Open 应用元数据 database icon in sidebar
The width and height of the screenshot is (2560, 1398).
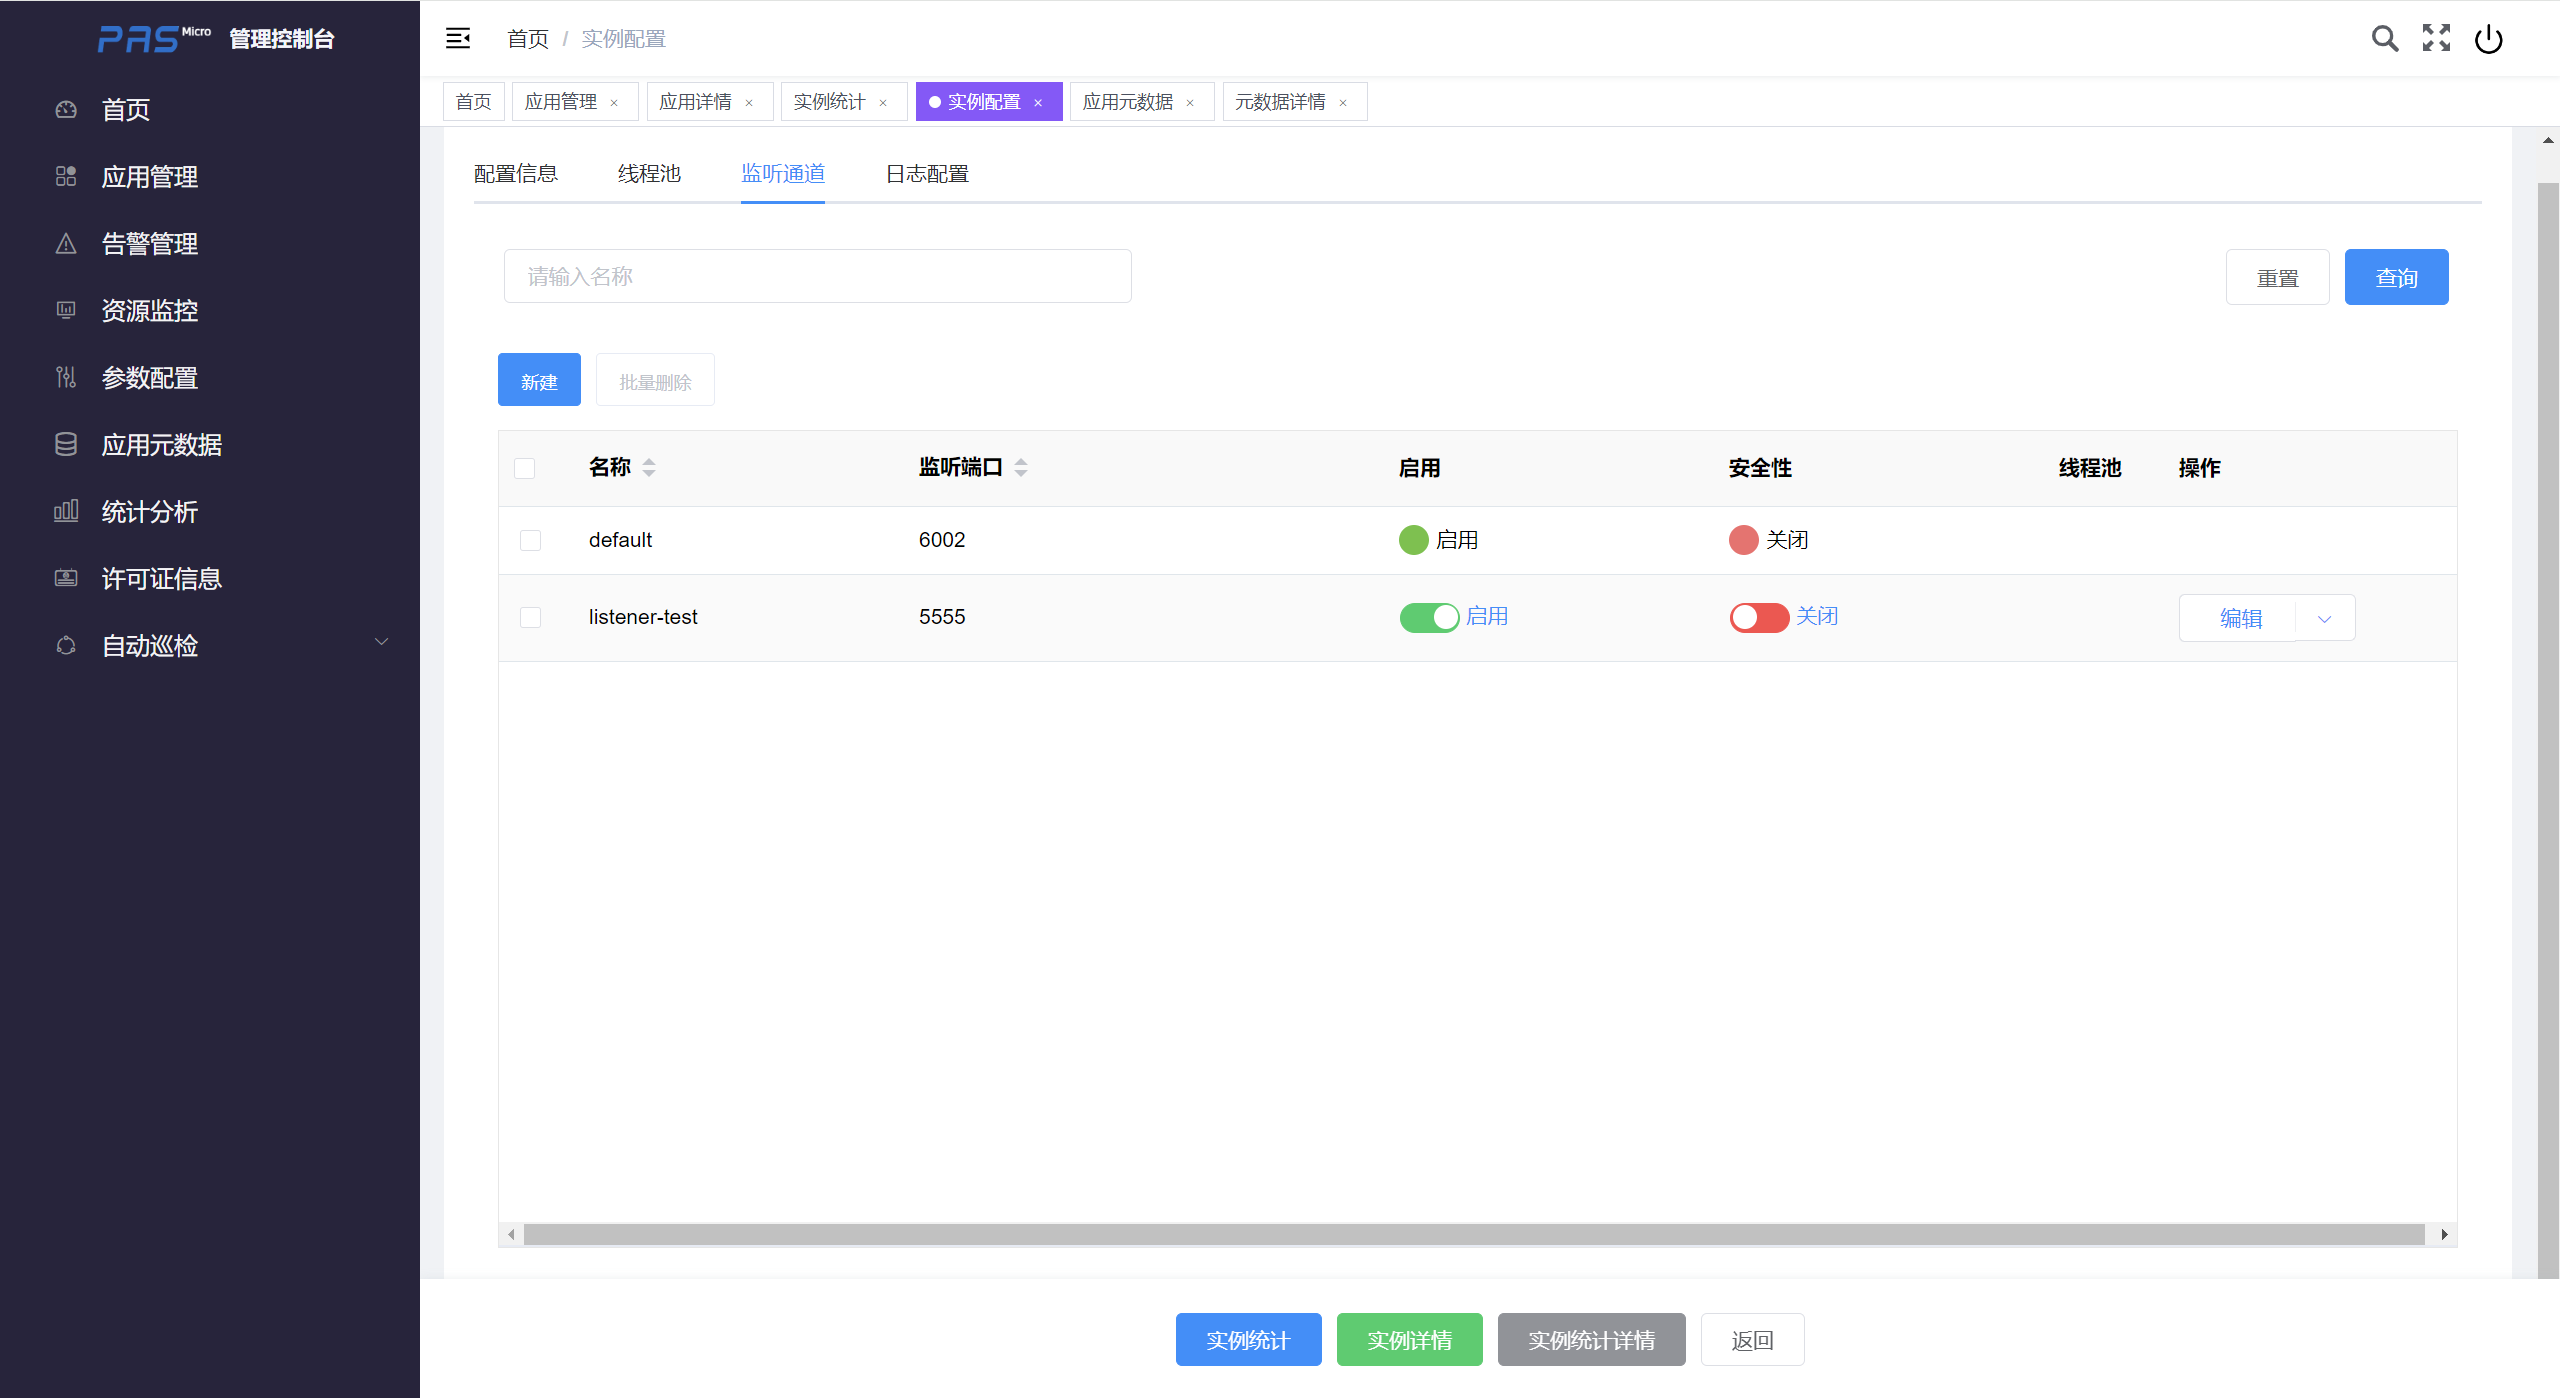coord(66,444)
